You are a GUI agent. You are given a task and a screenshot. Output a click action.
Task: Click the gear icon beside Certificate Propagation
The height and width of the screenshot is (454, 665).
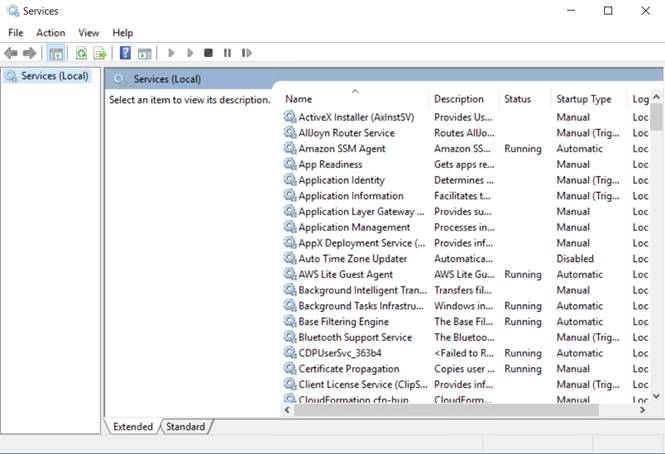290,368
